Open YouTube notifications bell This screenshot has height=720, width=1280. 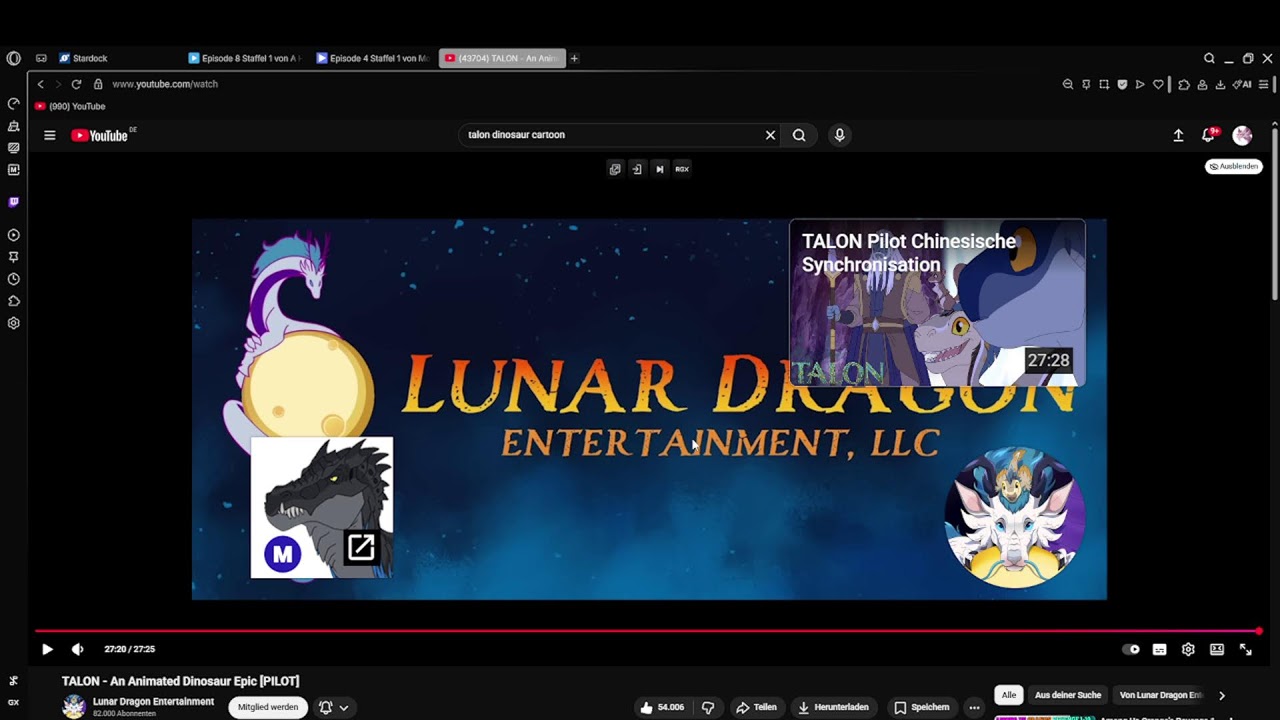(x=1209, y=135)
